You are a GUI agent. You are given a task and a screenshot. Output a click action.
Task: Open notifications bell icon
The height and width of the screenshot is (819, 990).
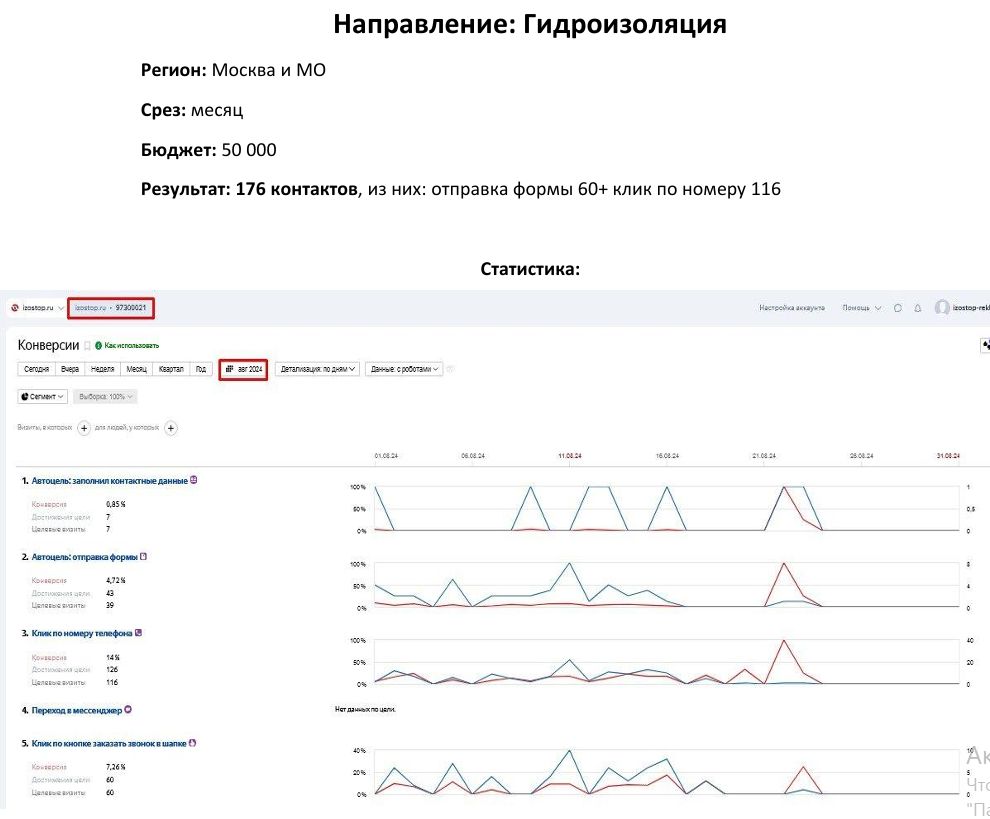918,308
